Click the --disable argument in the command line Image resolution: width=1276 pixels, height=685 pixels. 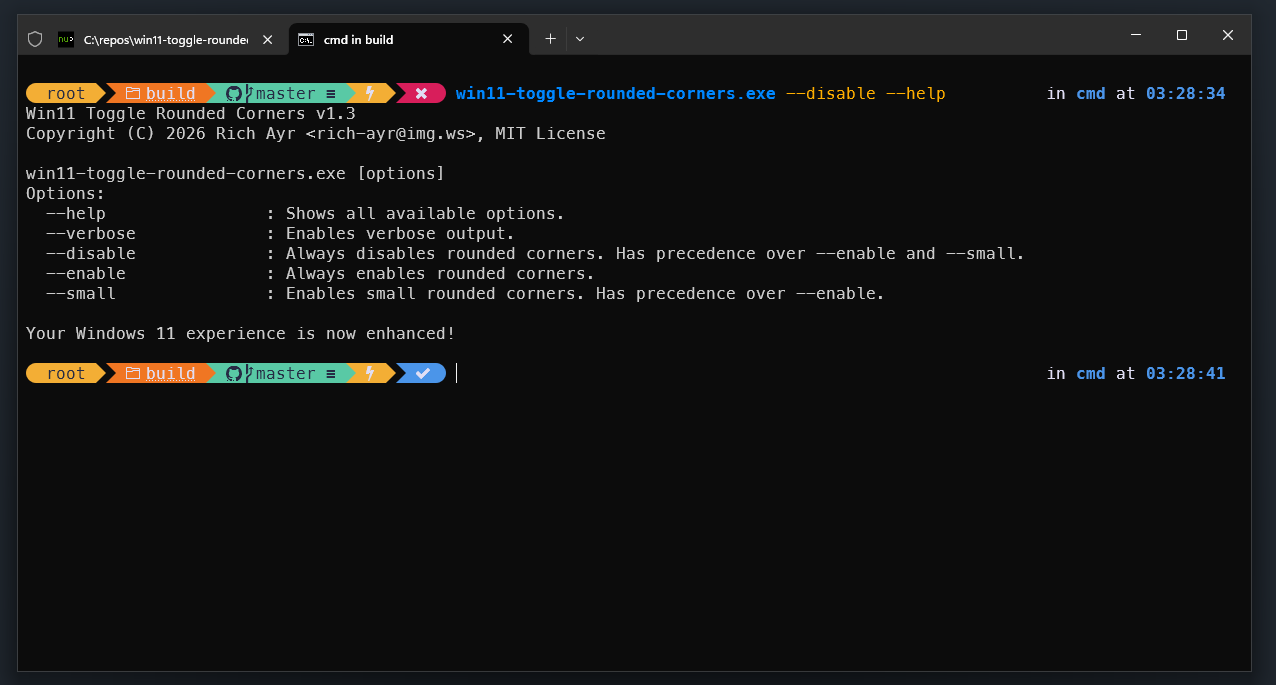click(x=831, y=93)
